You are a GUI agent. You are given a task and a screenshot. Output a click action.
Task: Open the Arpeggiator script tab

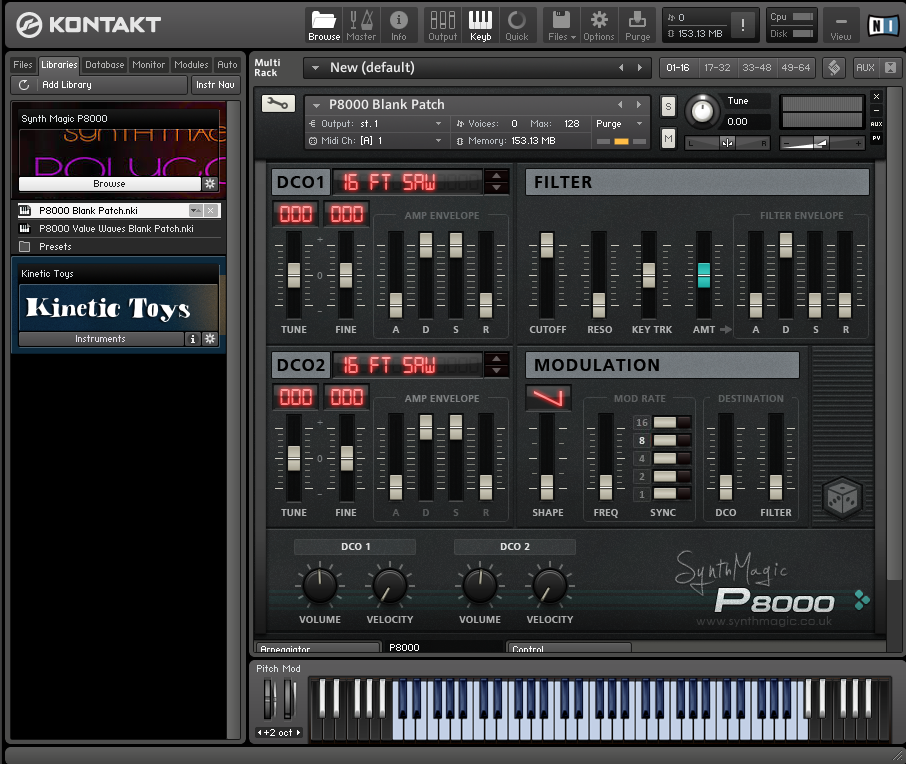point(317,648)
